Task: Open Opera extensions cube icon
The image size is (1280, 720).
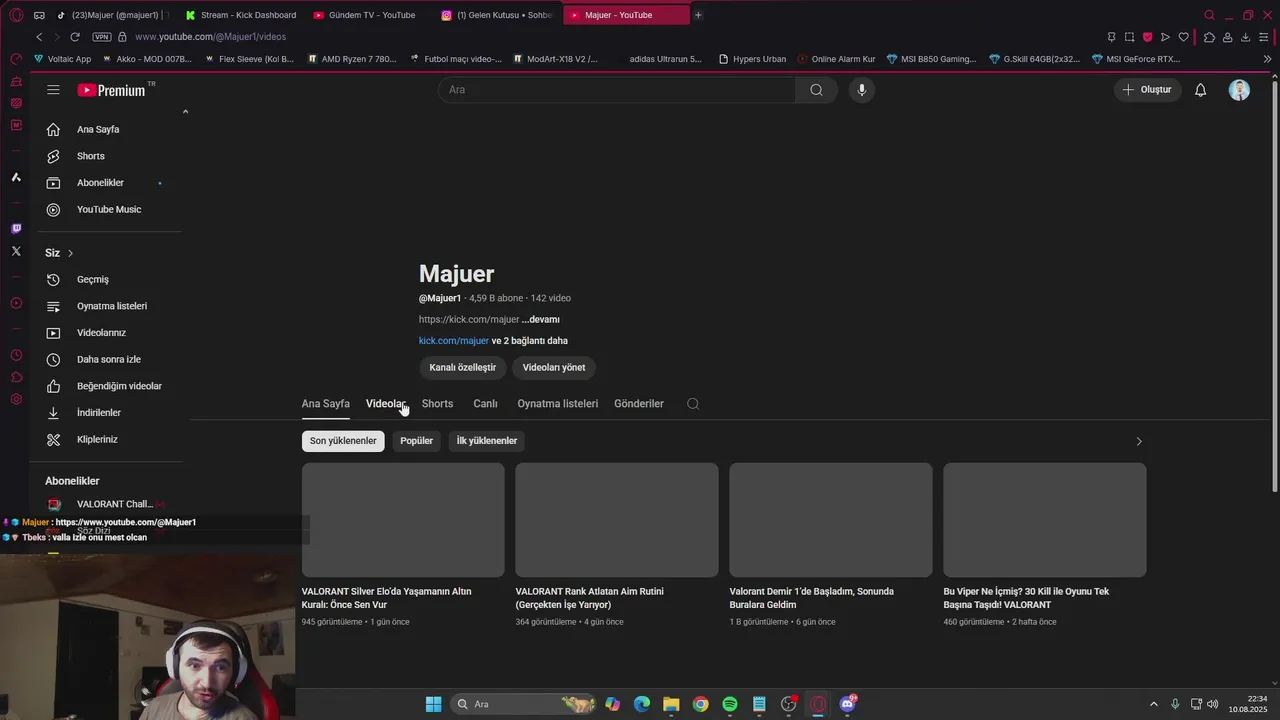Action: 1209,37
